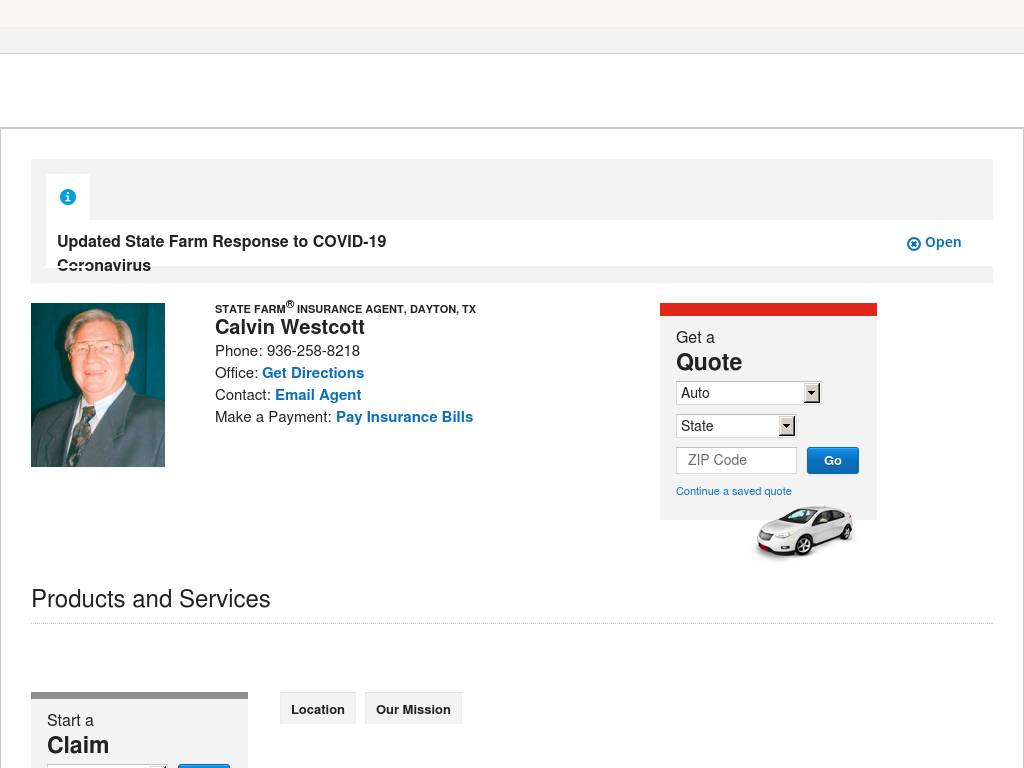
Task: Click the white car image
Action: point(805,531)
